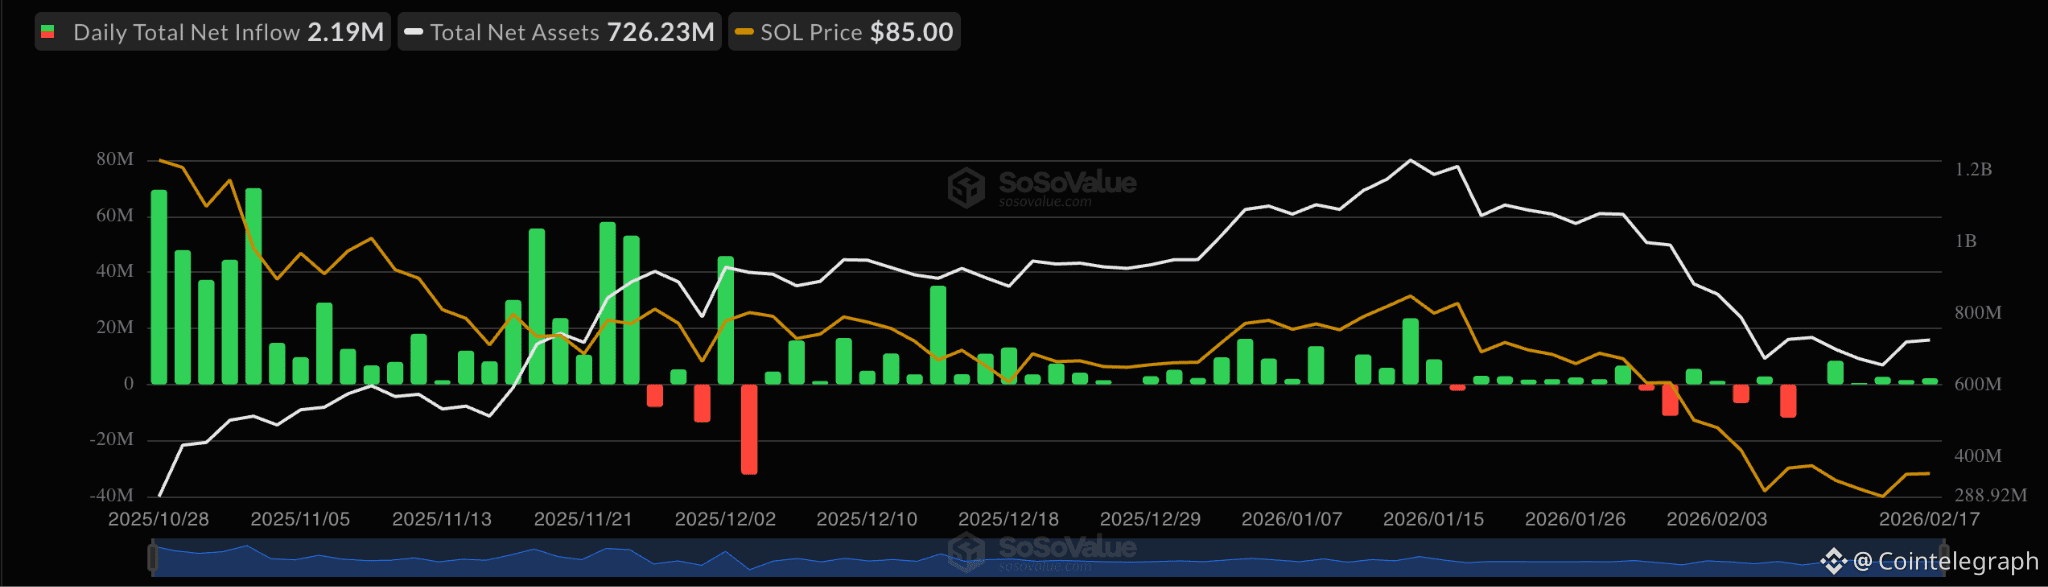The image size is (2048, 587).
Task: Select the 2025/12/18 date label
Action: [x=1008, y=519]
